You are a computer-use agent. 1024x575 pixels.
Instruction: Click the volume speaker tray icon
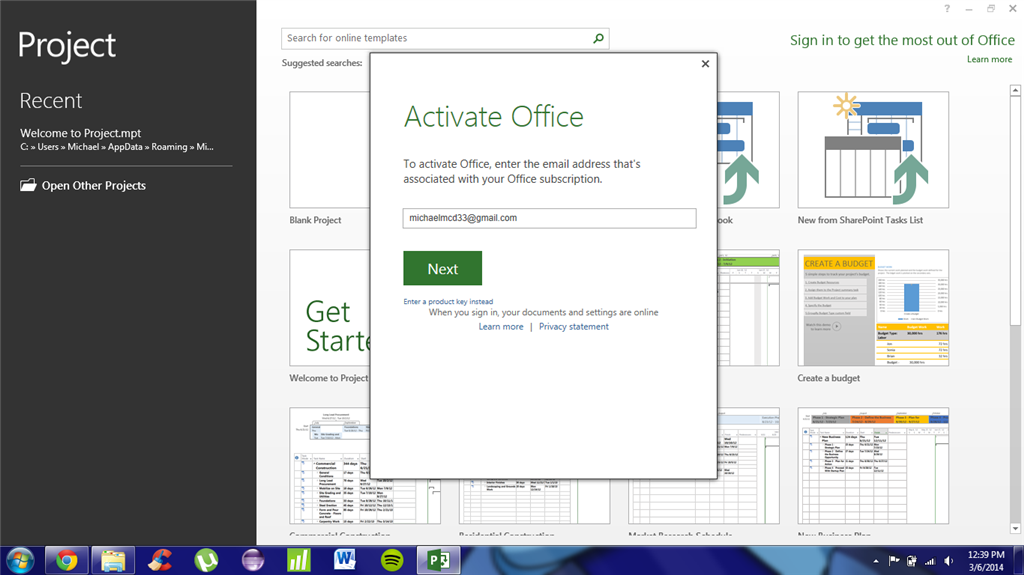pyautogui.click(x=948, y=561)
